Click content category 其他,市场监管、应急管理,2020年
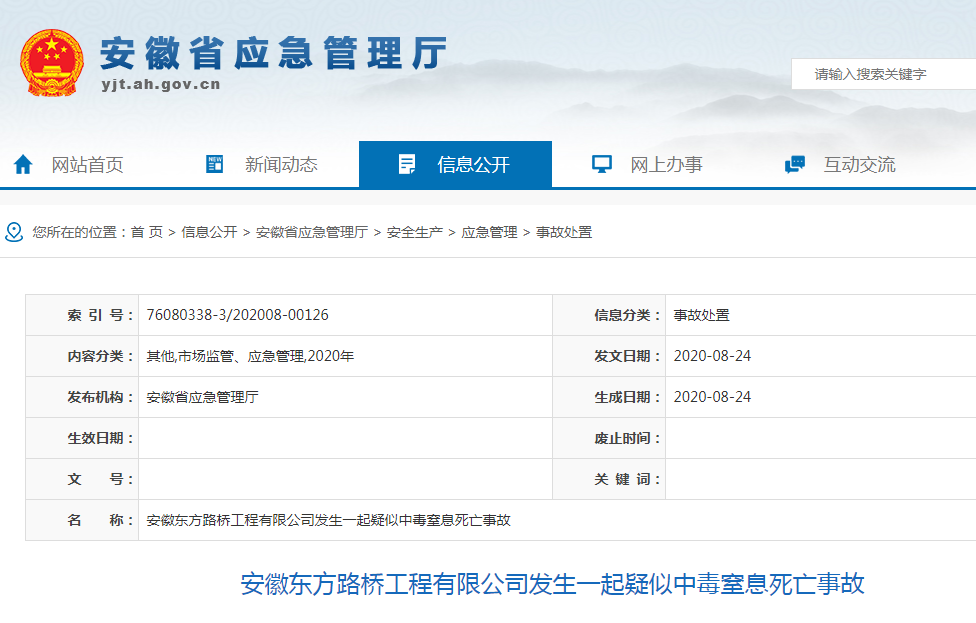The image size is (976, 623). pyautogui.click(x=250, y=356)
